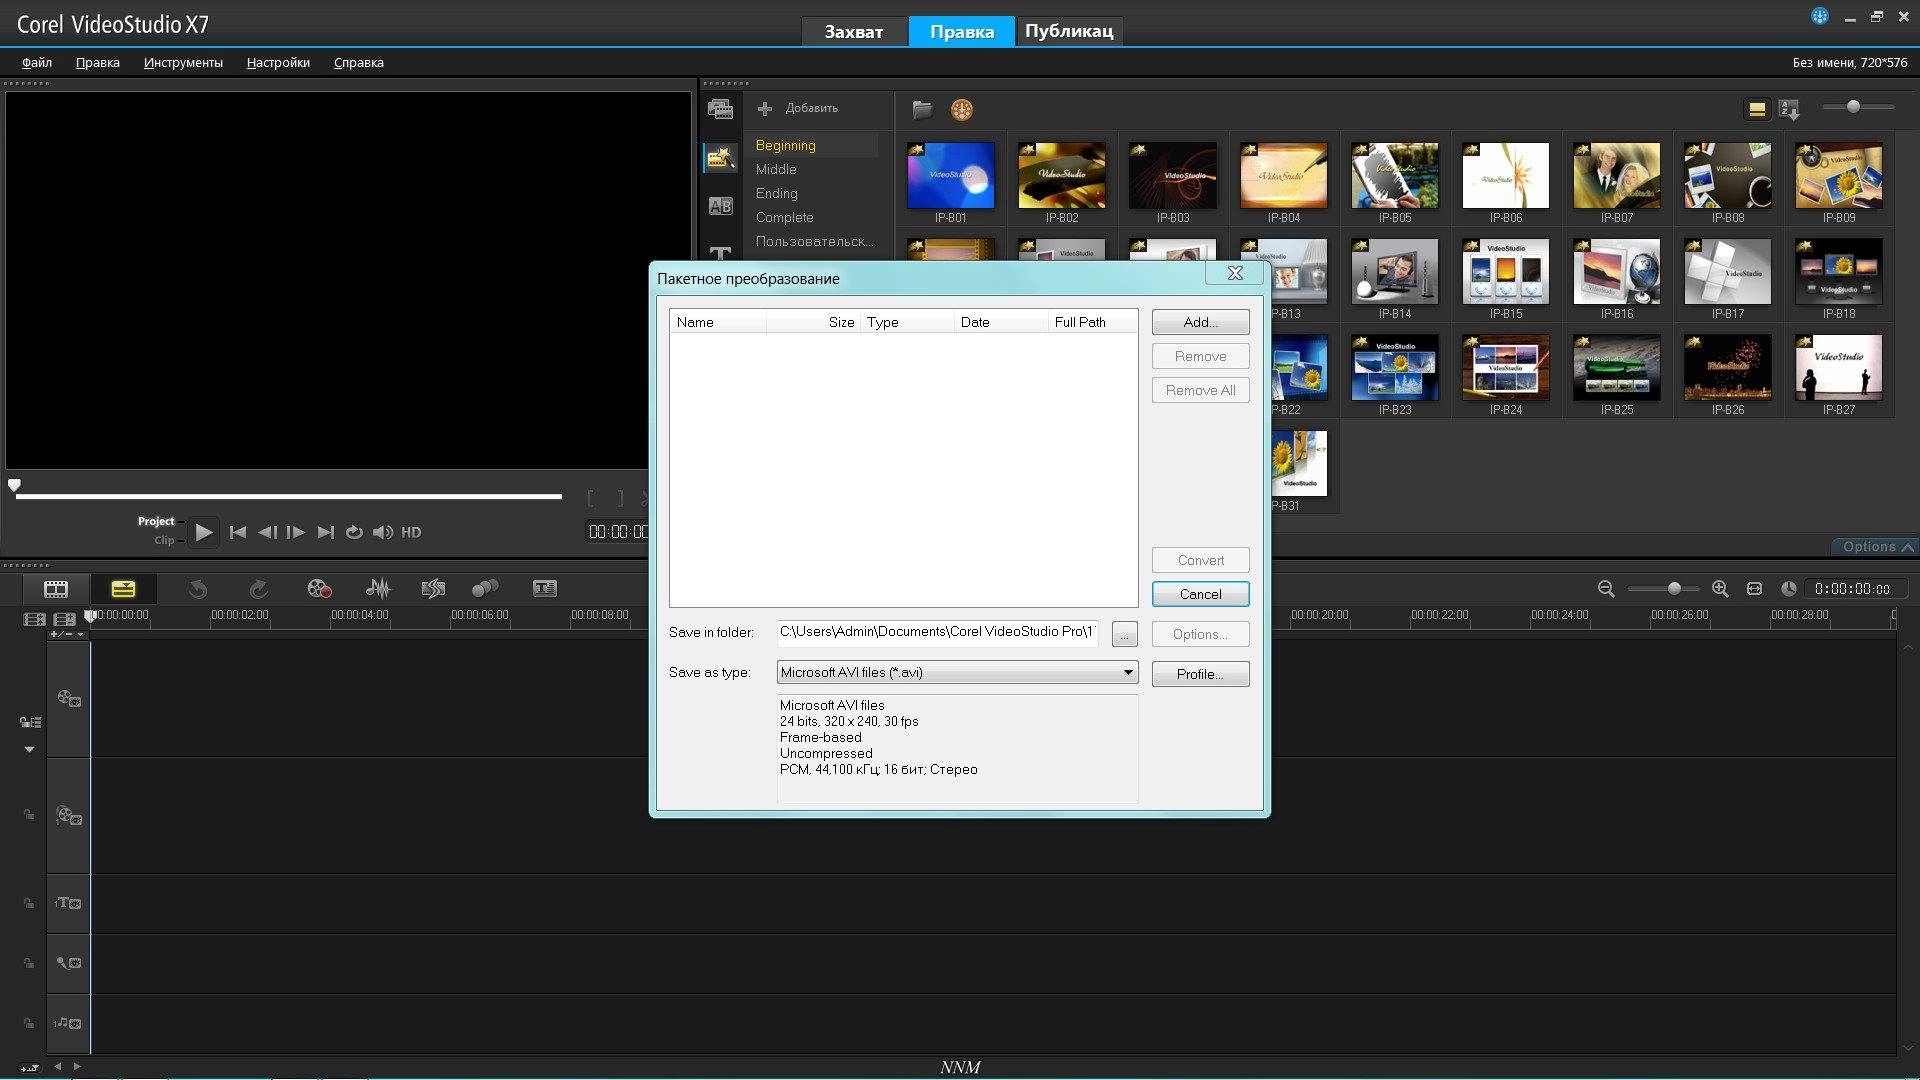
Task: Switch library to large thumbnail view icon
Action: 1757,109
